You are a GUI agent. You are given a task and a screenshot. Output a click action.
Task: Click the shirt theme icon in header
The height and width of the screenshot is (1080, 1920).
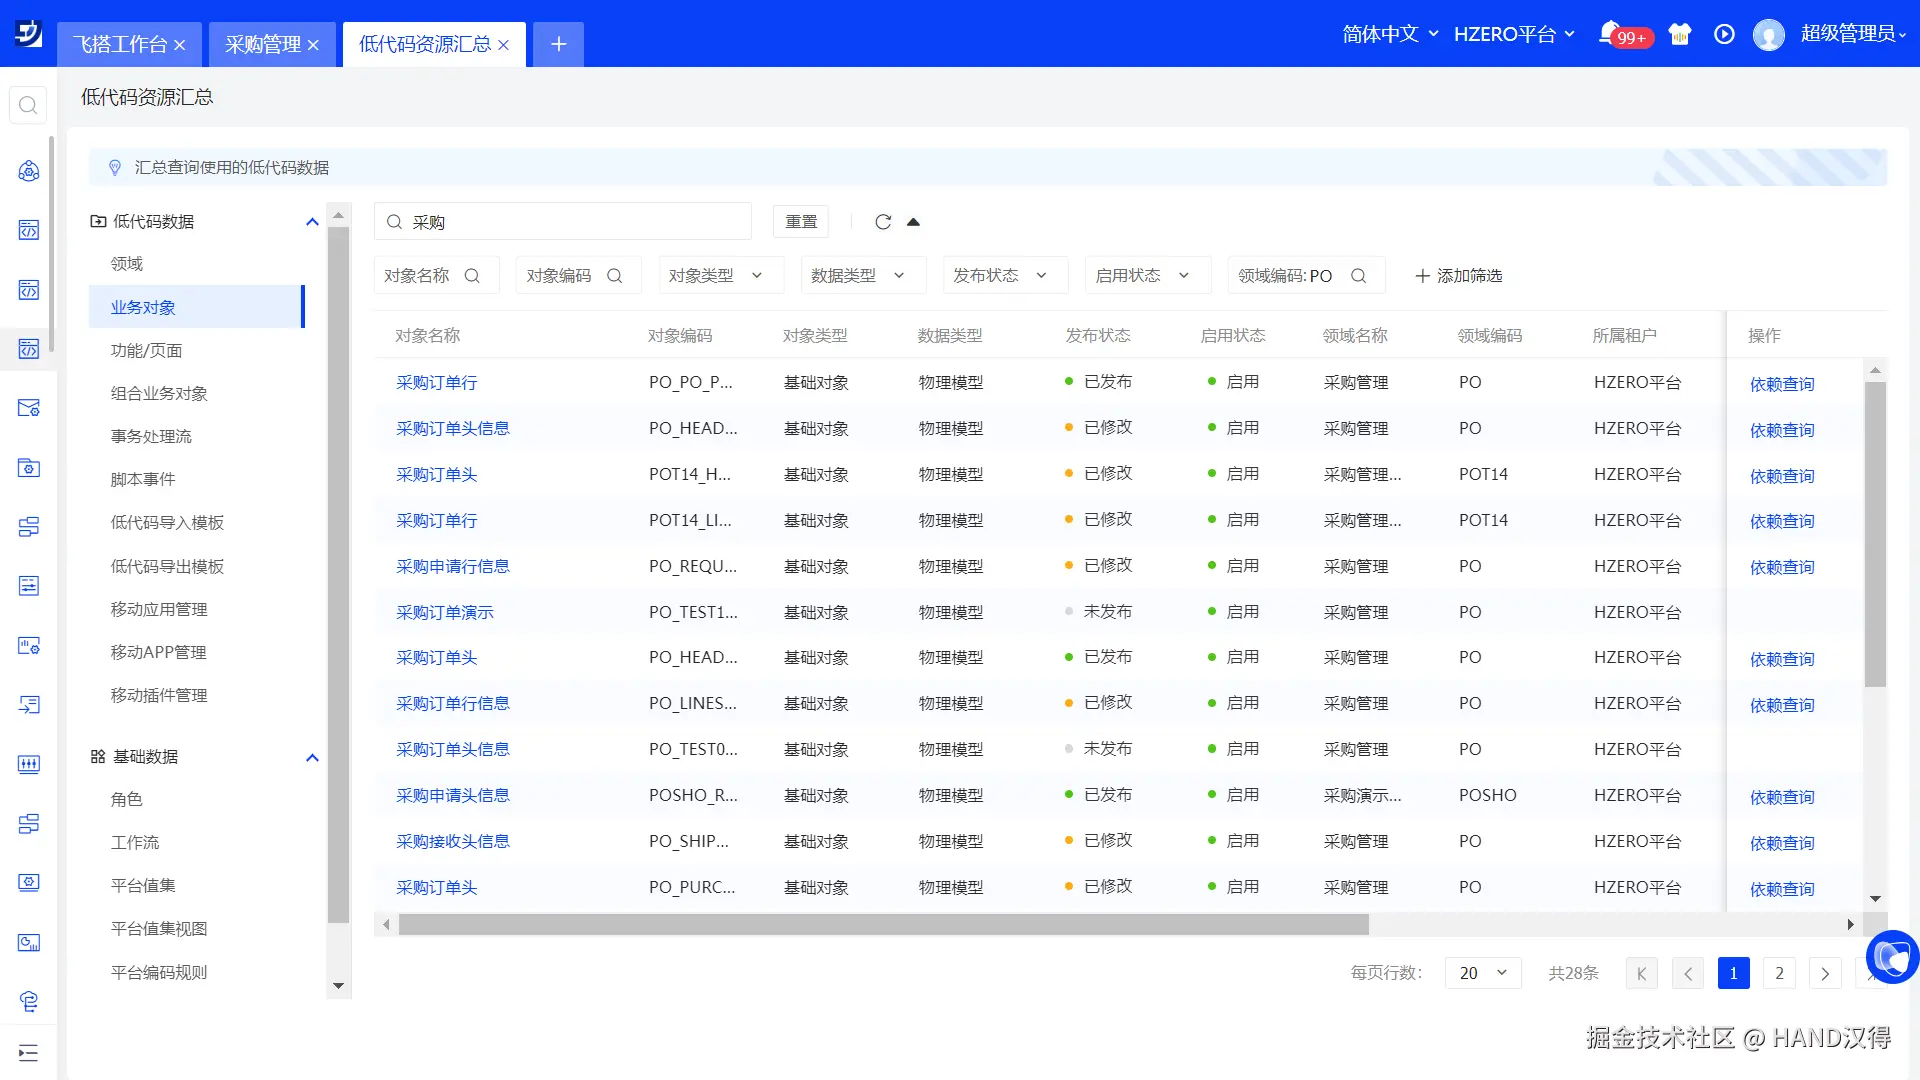(x=1680, y=34)
